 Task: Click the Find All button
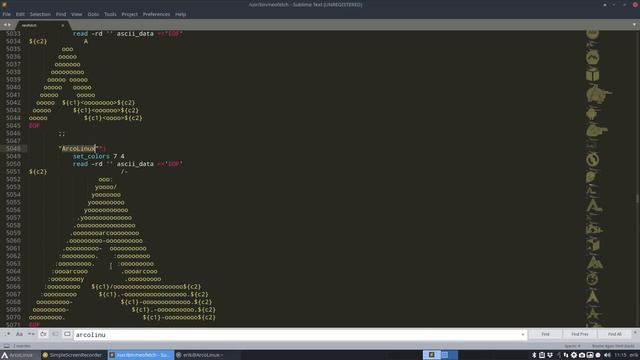[614, 334]
